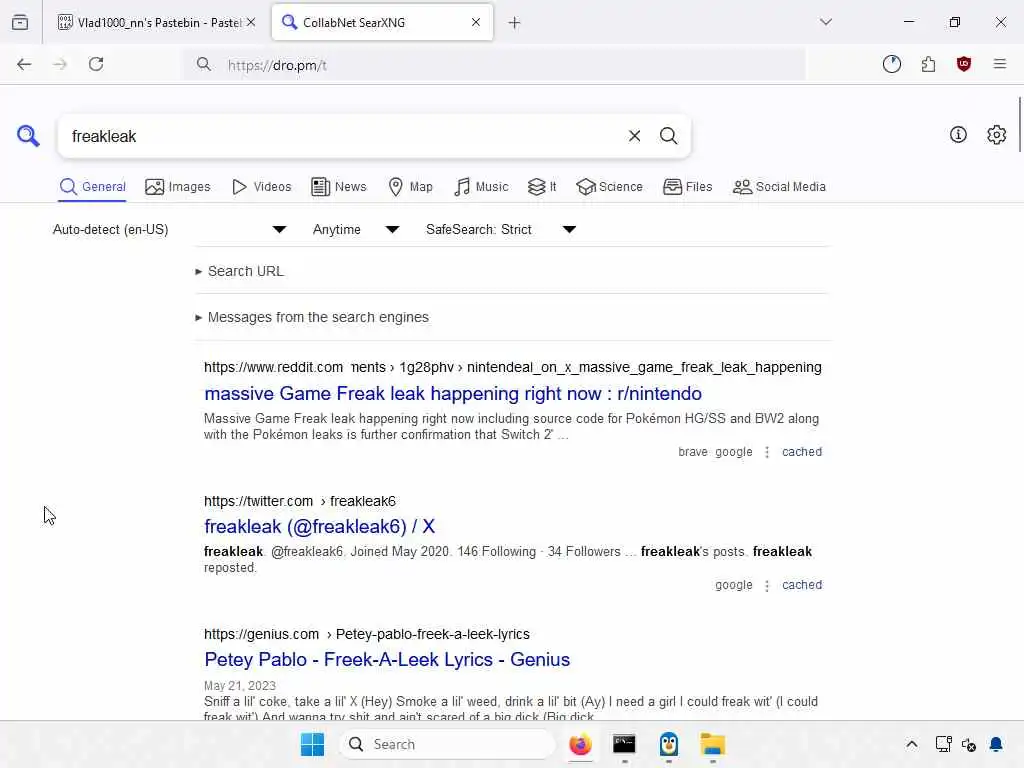
Task: Select the Videos search category
Action: (x=262, y=187)
